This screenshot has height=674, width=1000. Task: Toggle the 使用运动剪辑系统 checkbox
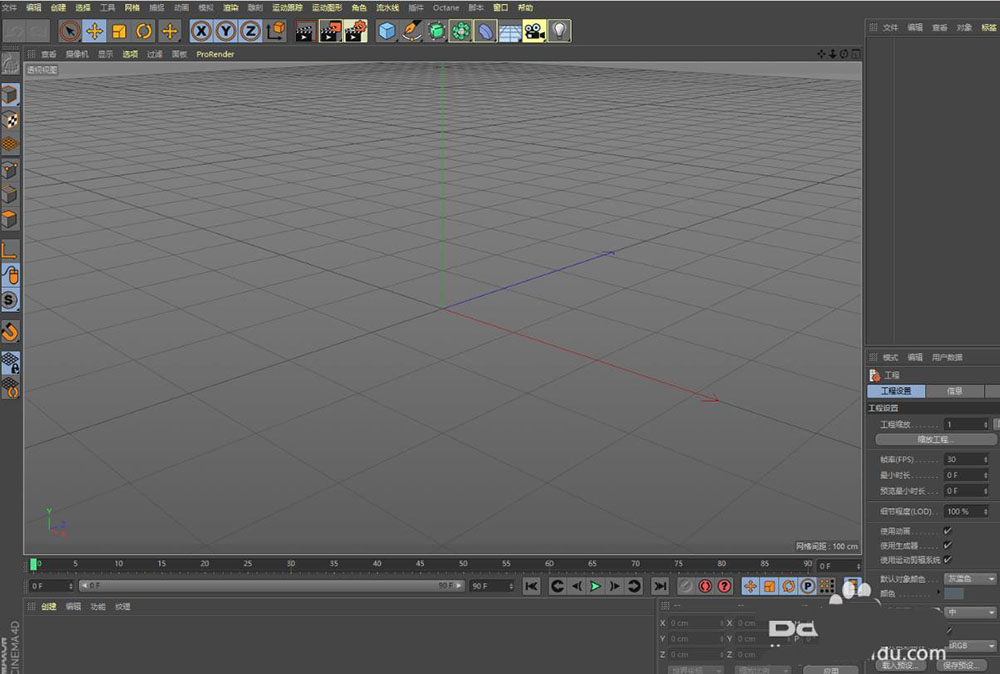948,559
